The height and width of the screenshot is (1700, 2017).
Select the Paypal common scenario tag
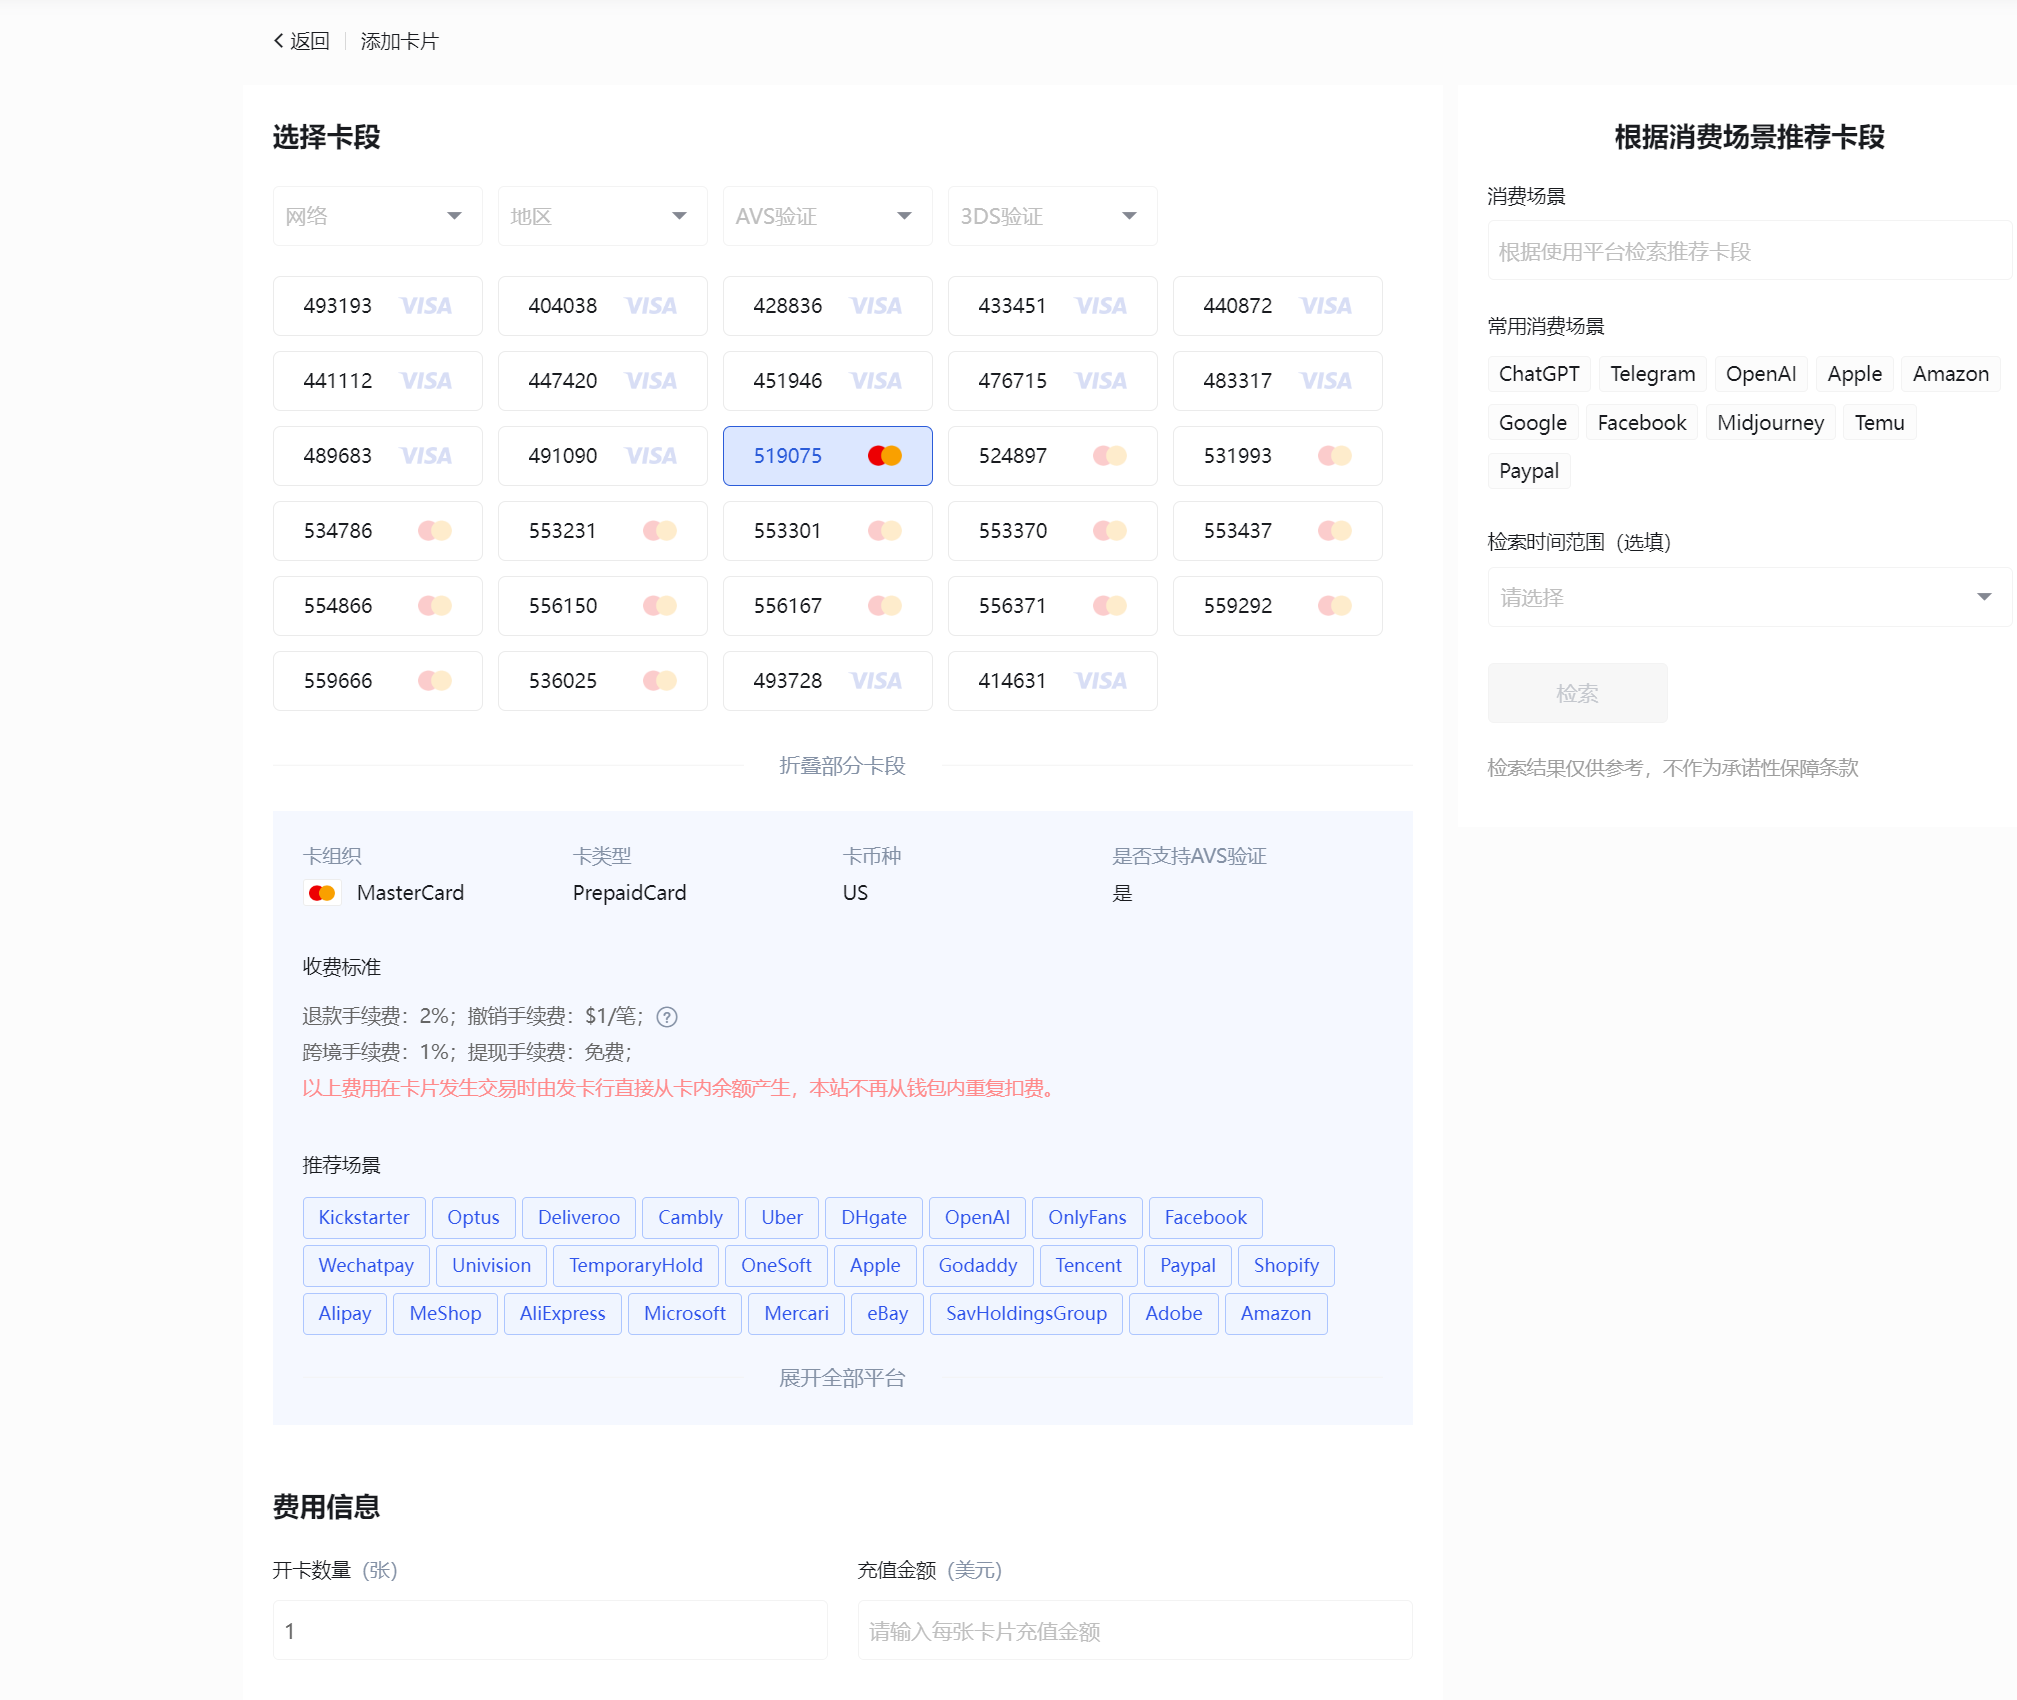(x=1528, y=471)
